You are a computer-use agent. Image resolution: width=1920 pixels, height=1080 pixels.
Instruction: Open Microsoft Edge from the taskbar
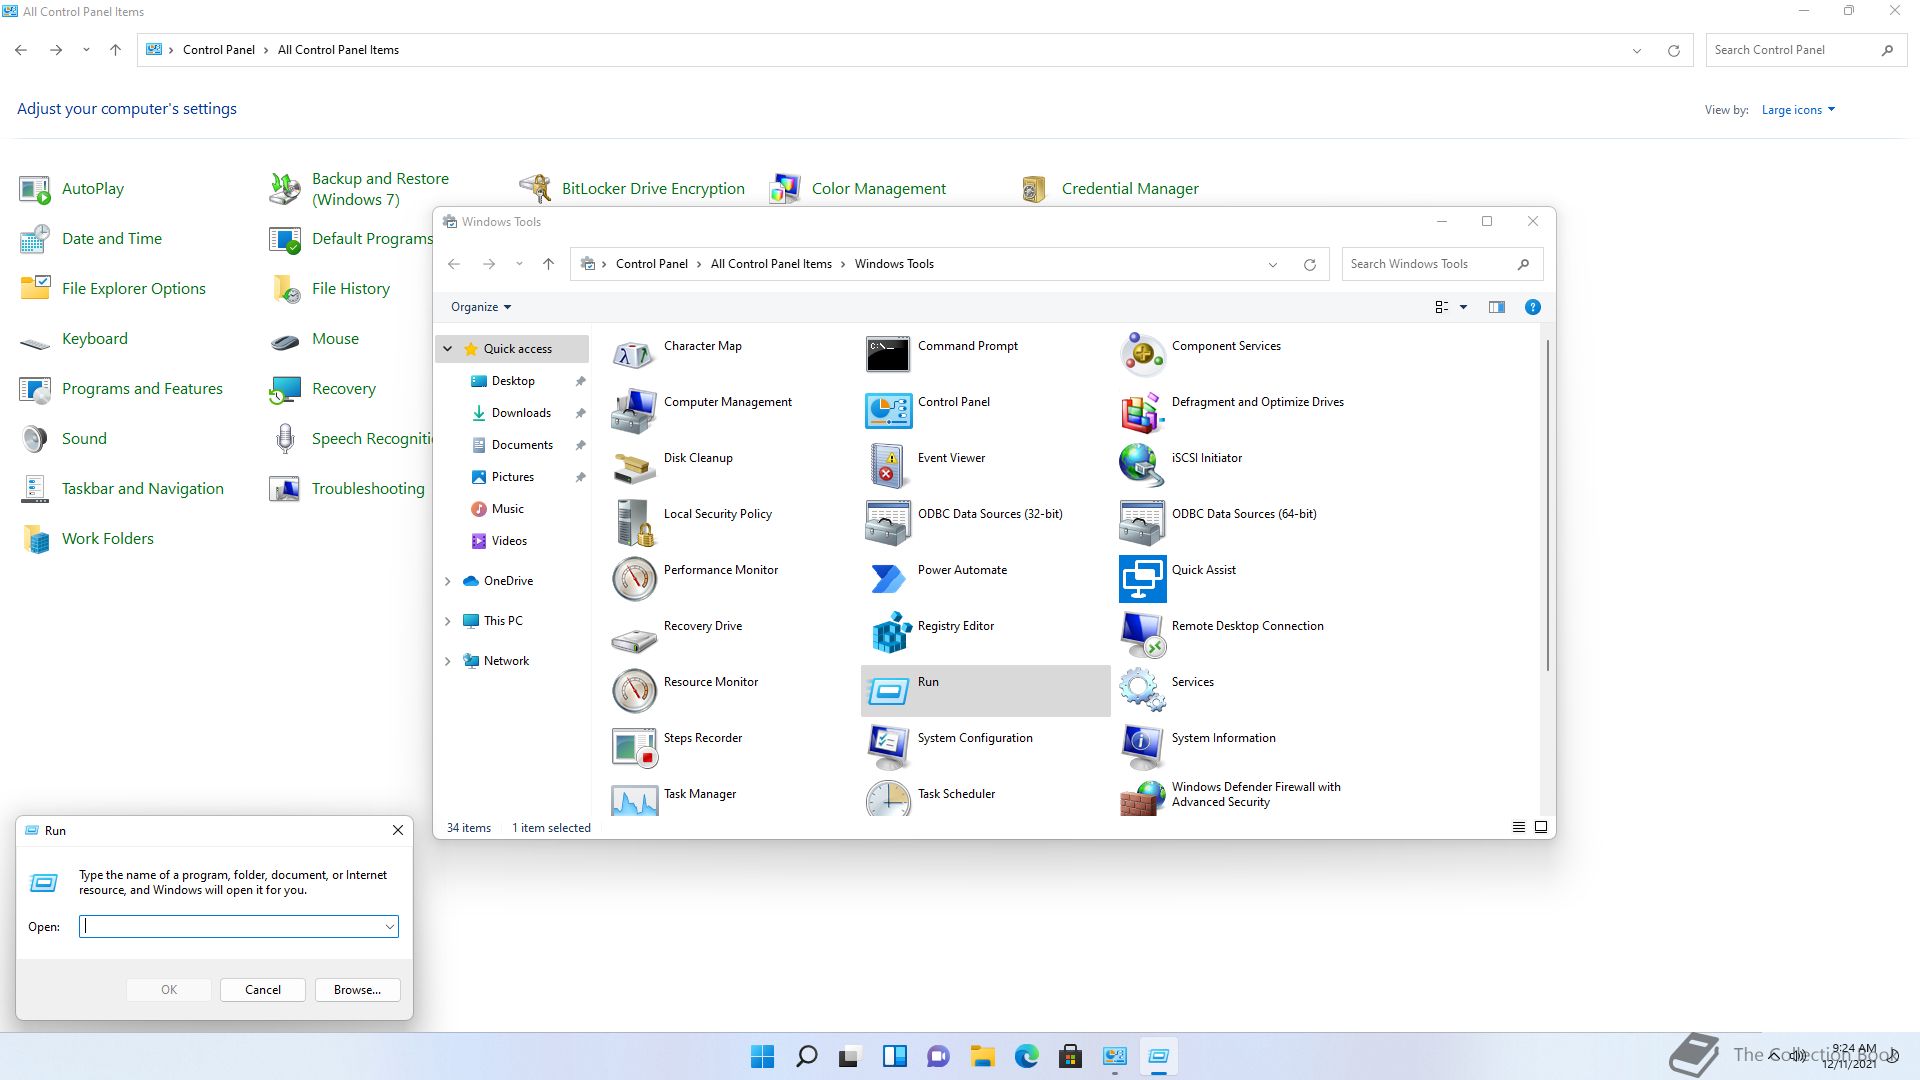(1026, 1056)
